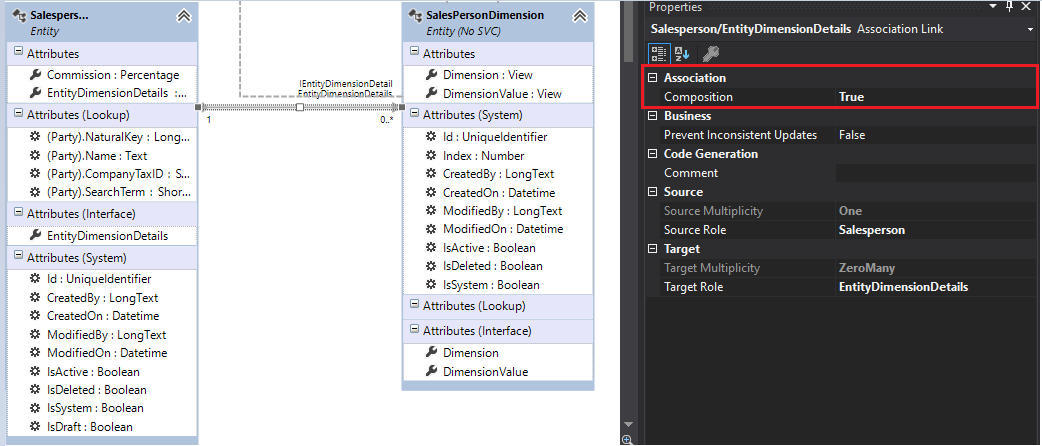
Task: Open Property Pages wrench icon
Action: pos(710,54)
